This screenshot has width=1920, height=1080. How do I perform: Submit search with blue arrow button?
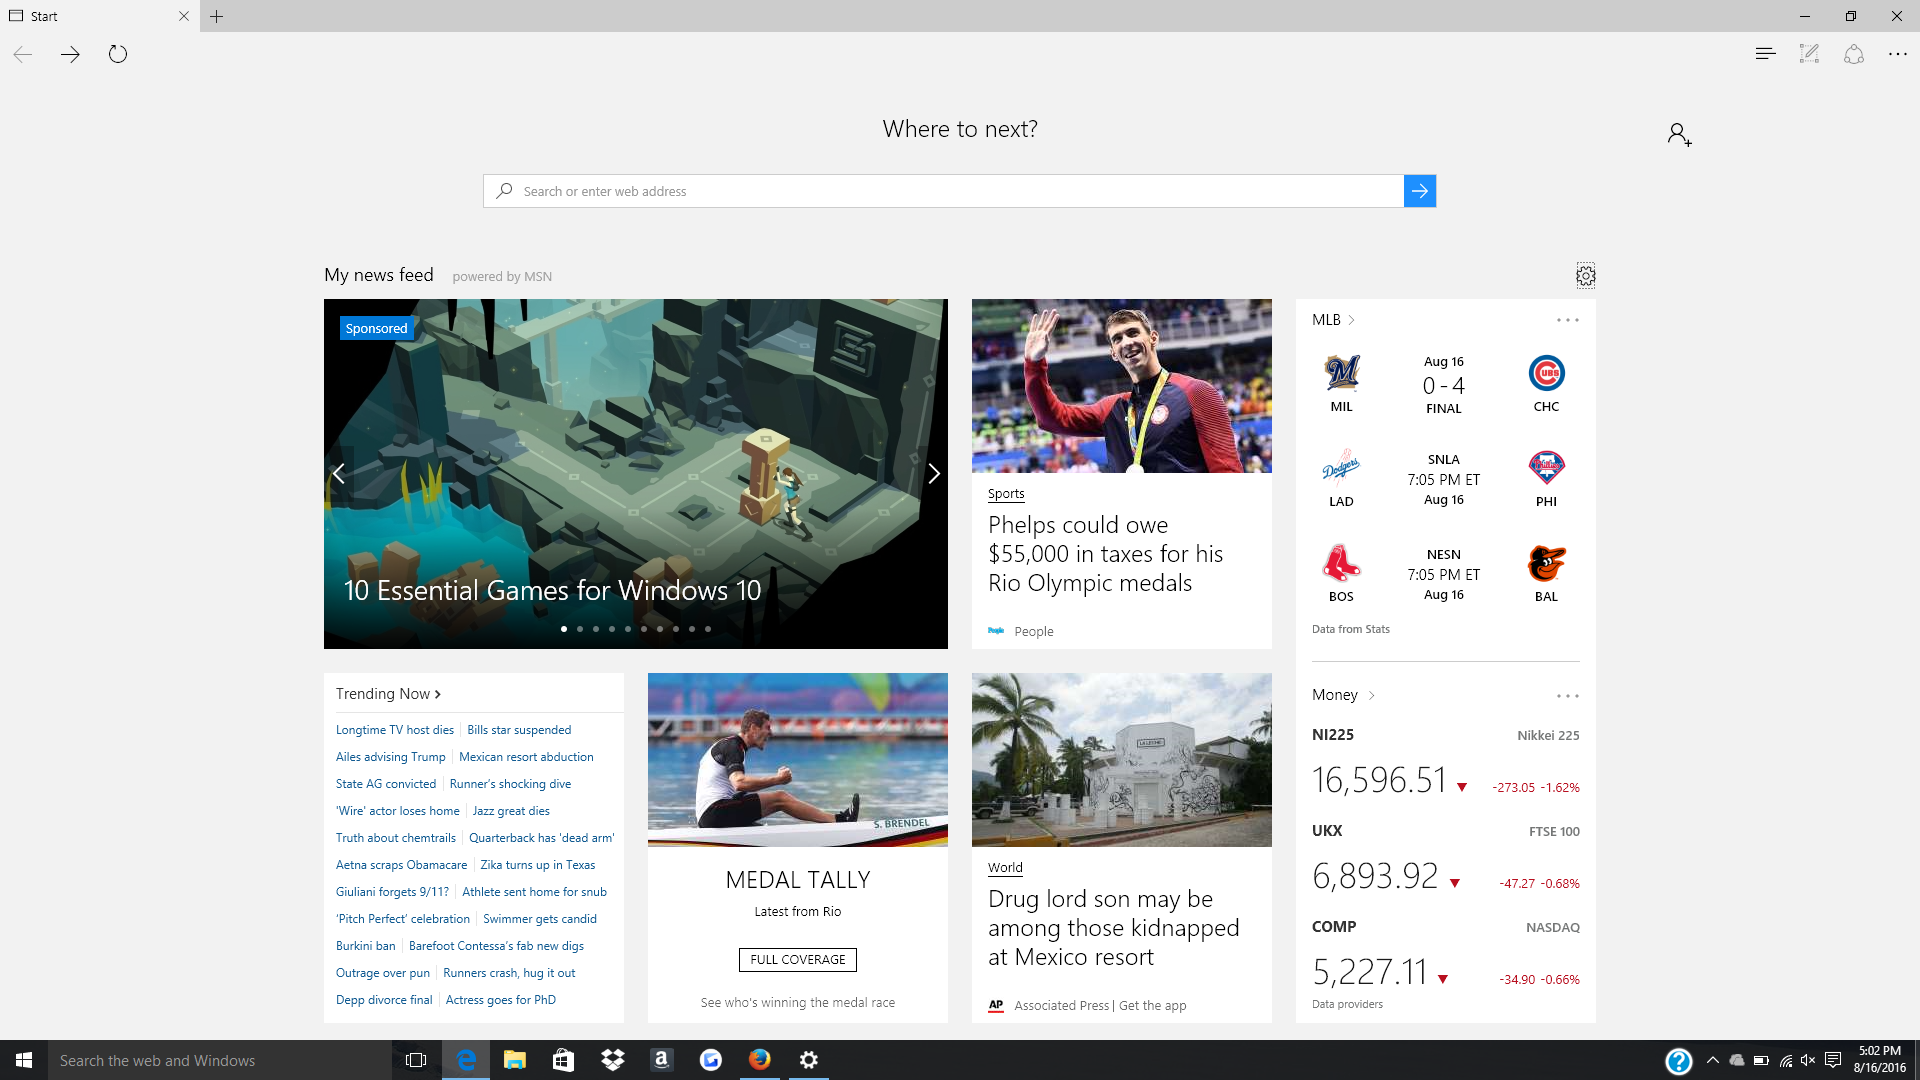point(1420,191)
